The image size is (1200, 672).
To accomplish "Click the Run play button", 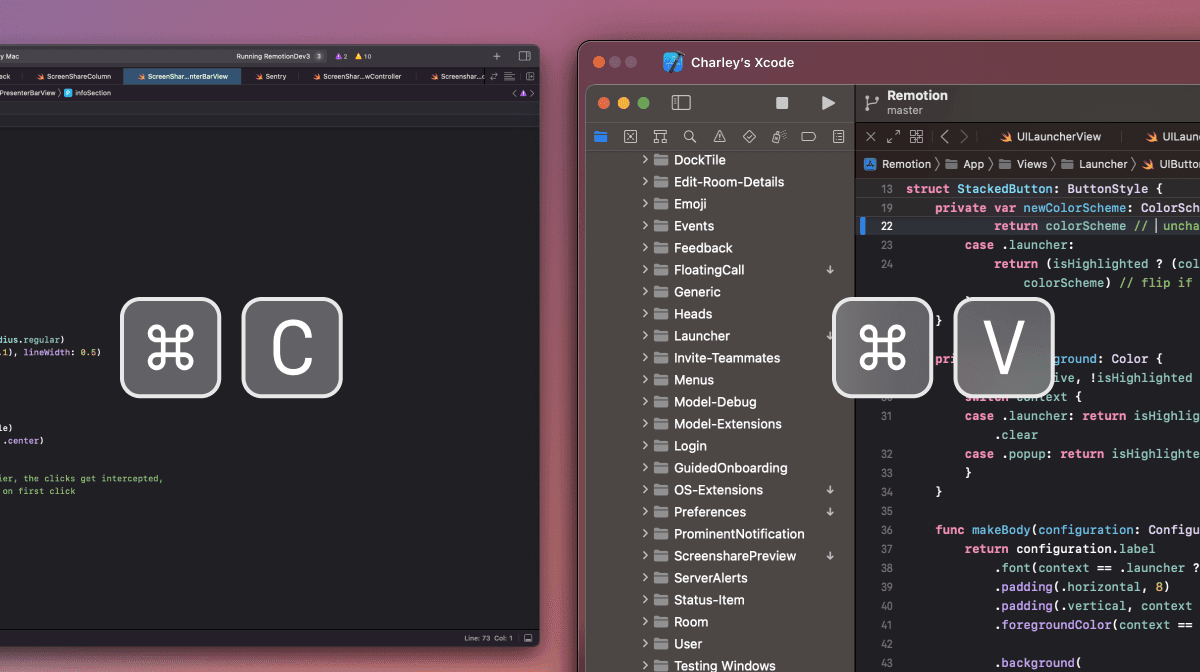I will click(828, 103).
